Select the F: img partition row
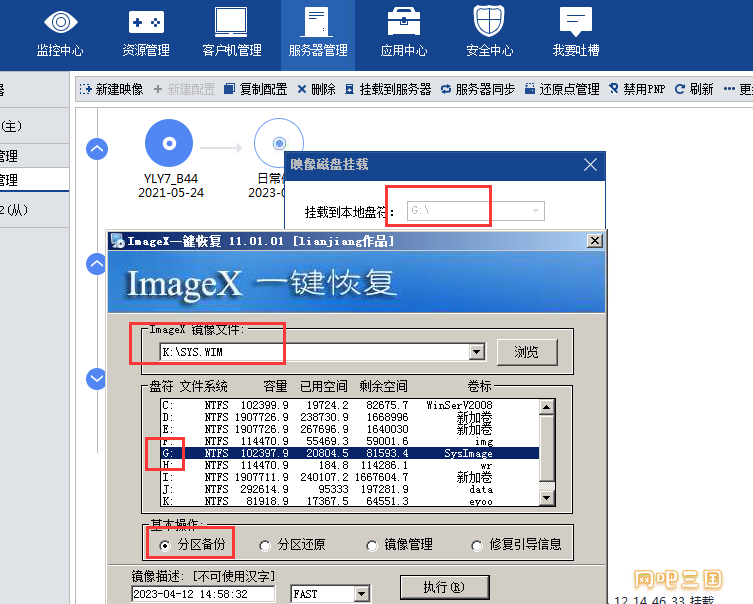Image resolution: width=753 pixels, height=604 pixels. click(x=350, y=441)
